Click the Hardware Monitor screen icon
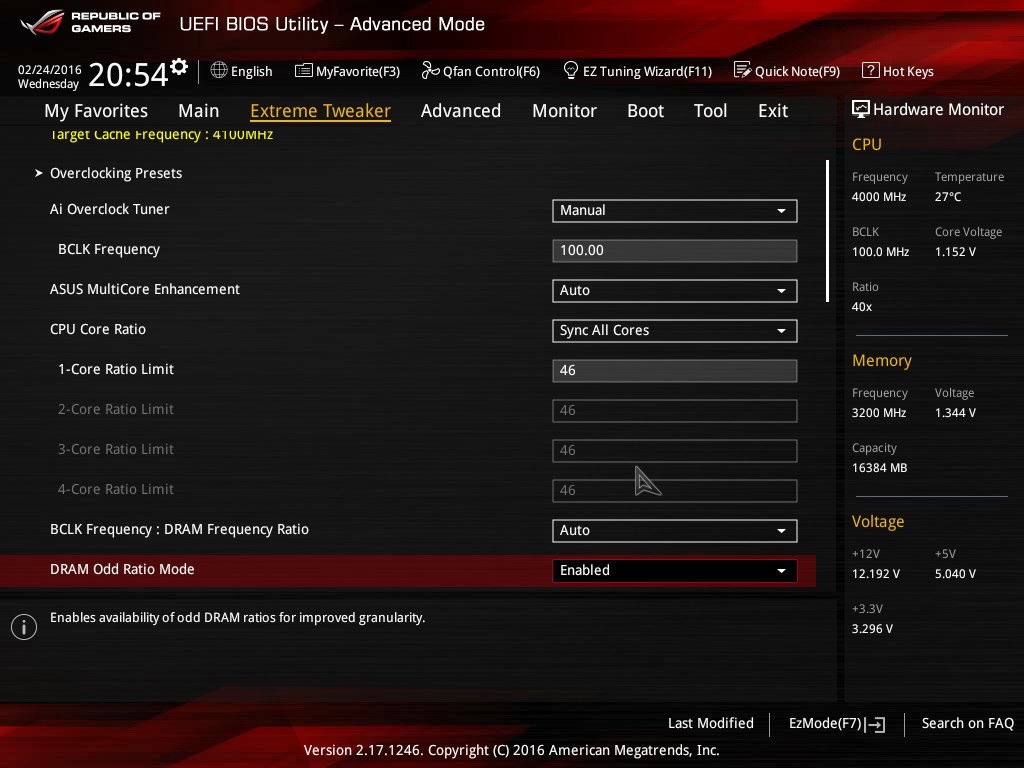This screenshot has height=768, width=1024. [x=861, y=109]
